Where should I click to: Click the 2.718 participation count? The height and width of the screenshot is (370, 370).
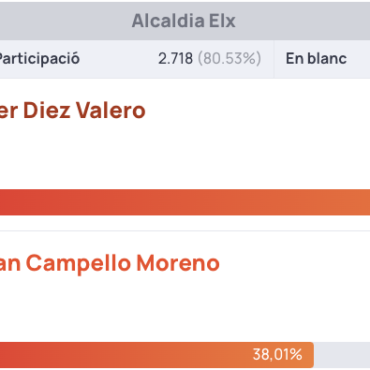[175, 59]
